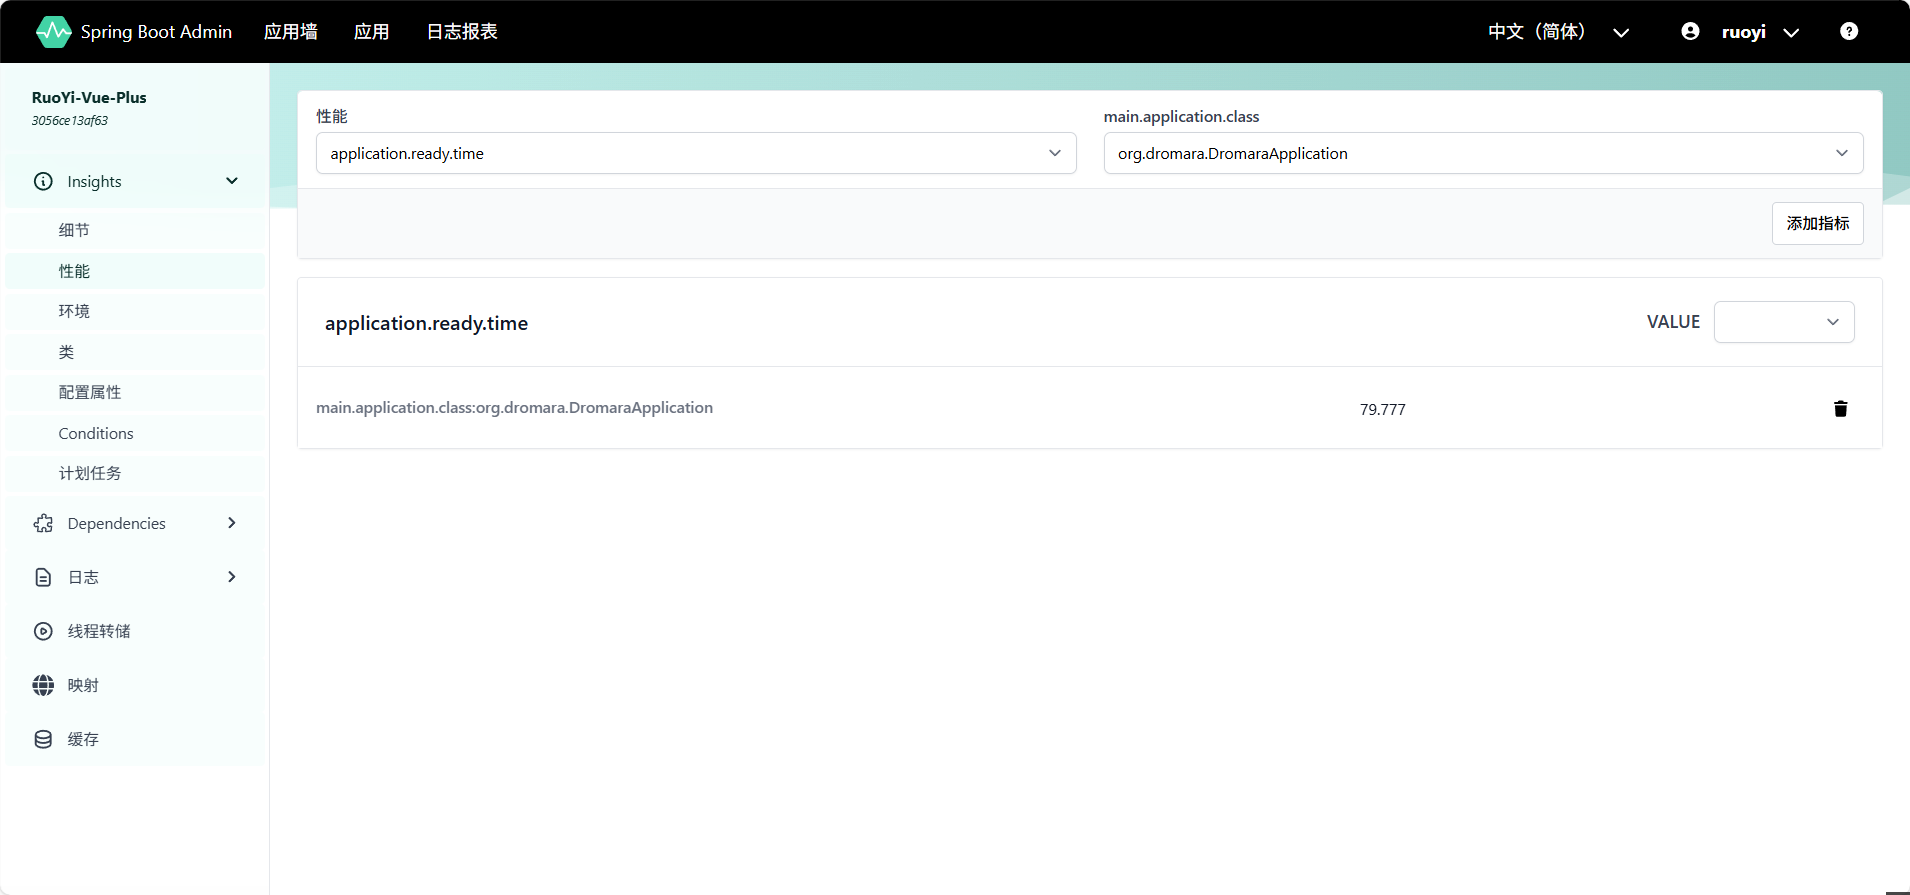Click the user account avatar icon

pos(1690,32)
